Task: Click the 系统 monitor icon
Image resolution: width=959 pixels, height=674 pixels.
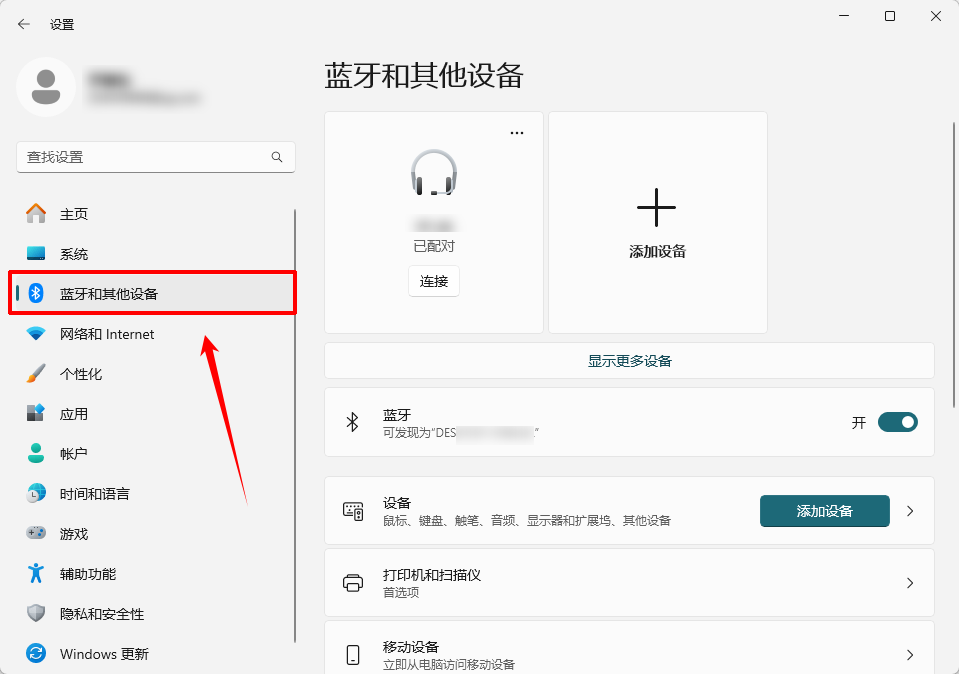Action: pos(36,253)
